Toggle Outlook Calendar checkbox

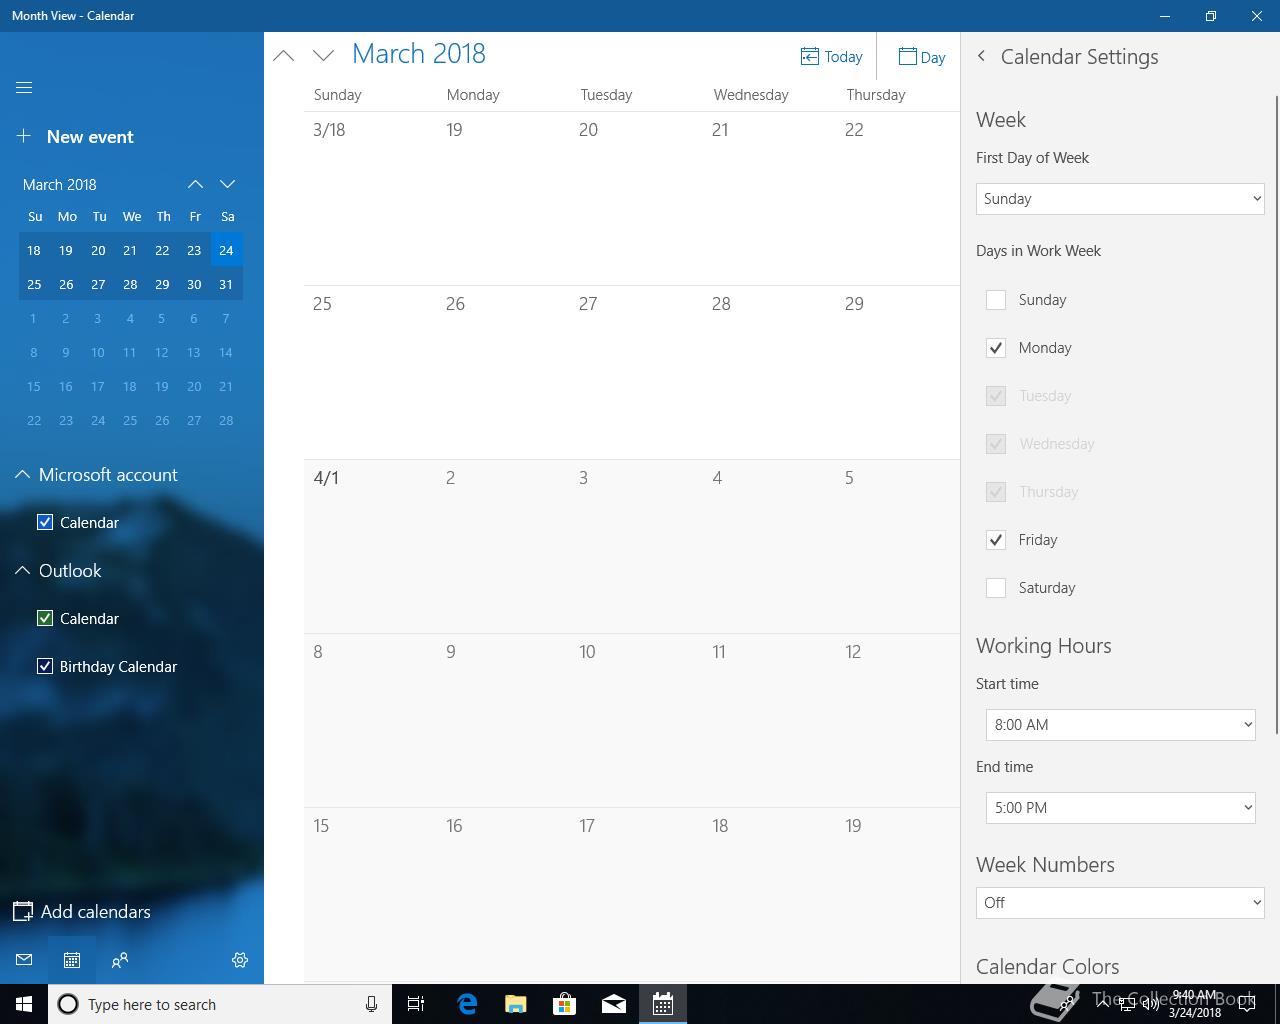click(x=45, y=618)
